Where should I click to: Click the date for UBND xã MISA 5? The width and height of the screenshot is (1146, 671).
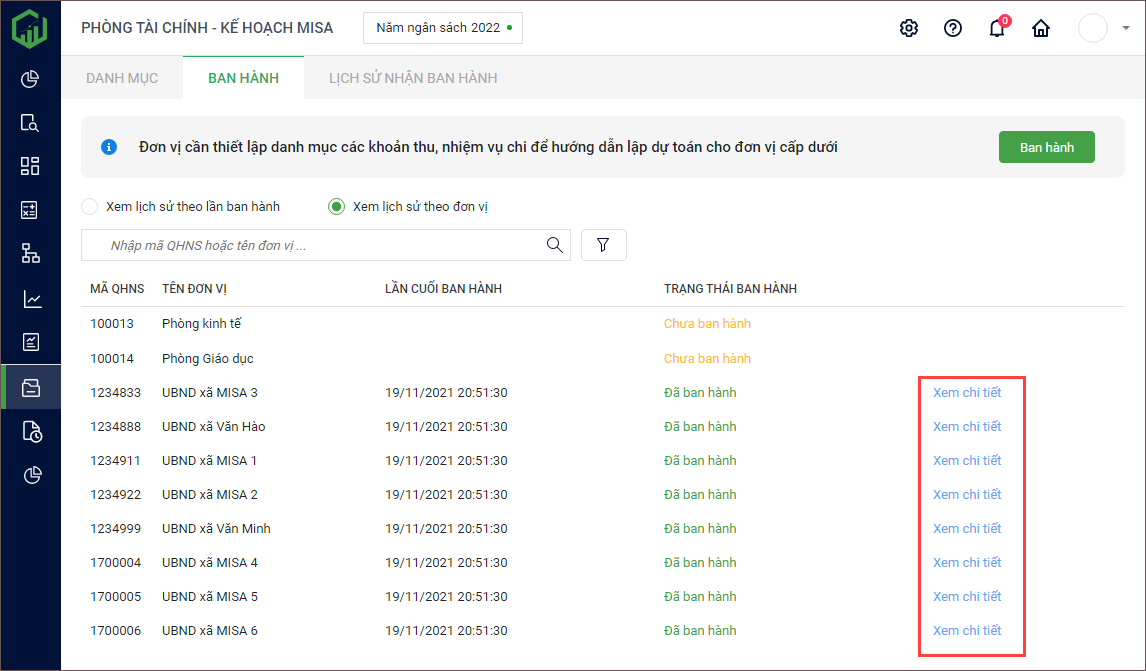pyautogui.click(x=446, y=596)
